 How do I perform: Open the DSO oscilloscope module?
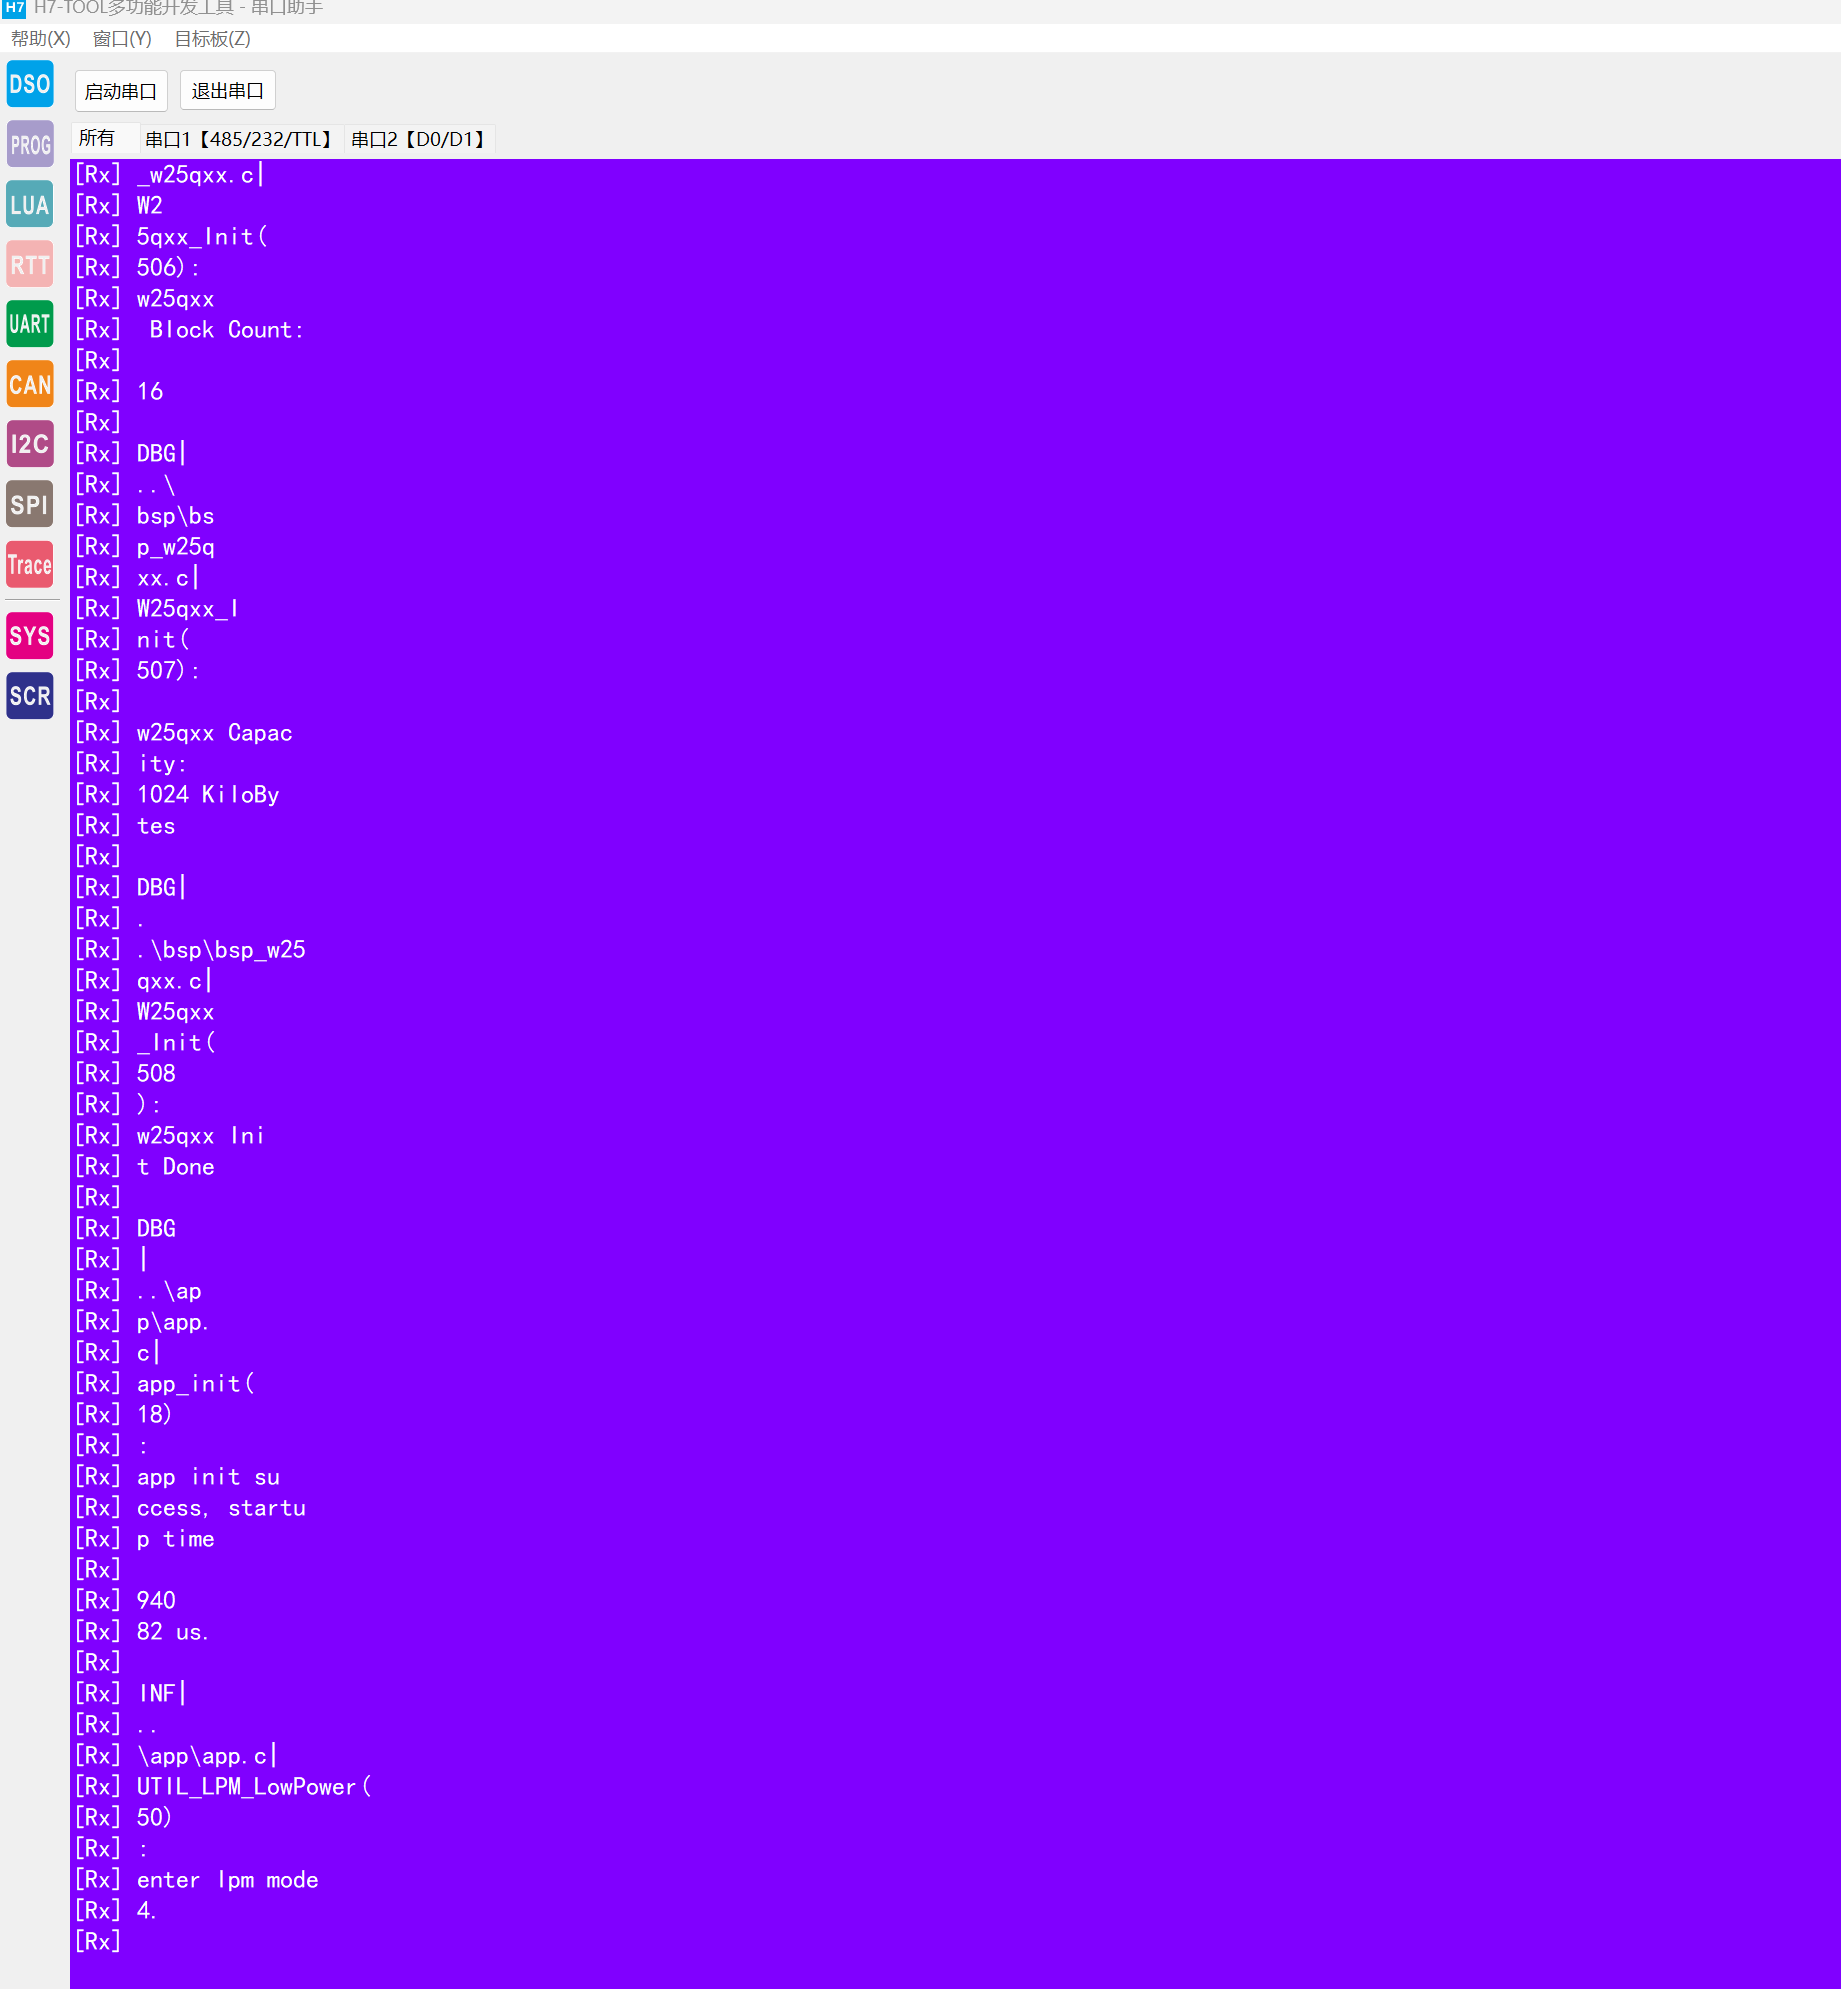click(x=30, y=84)
